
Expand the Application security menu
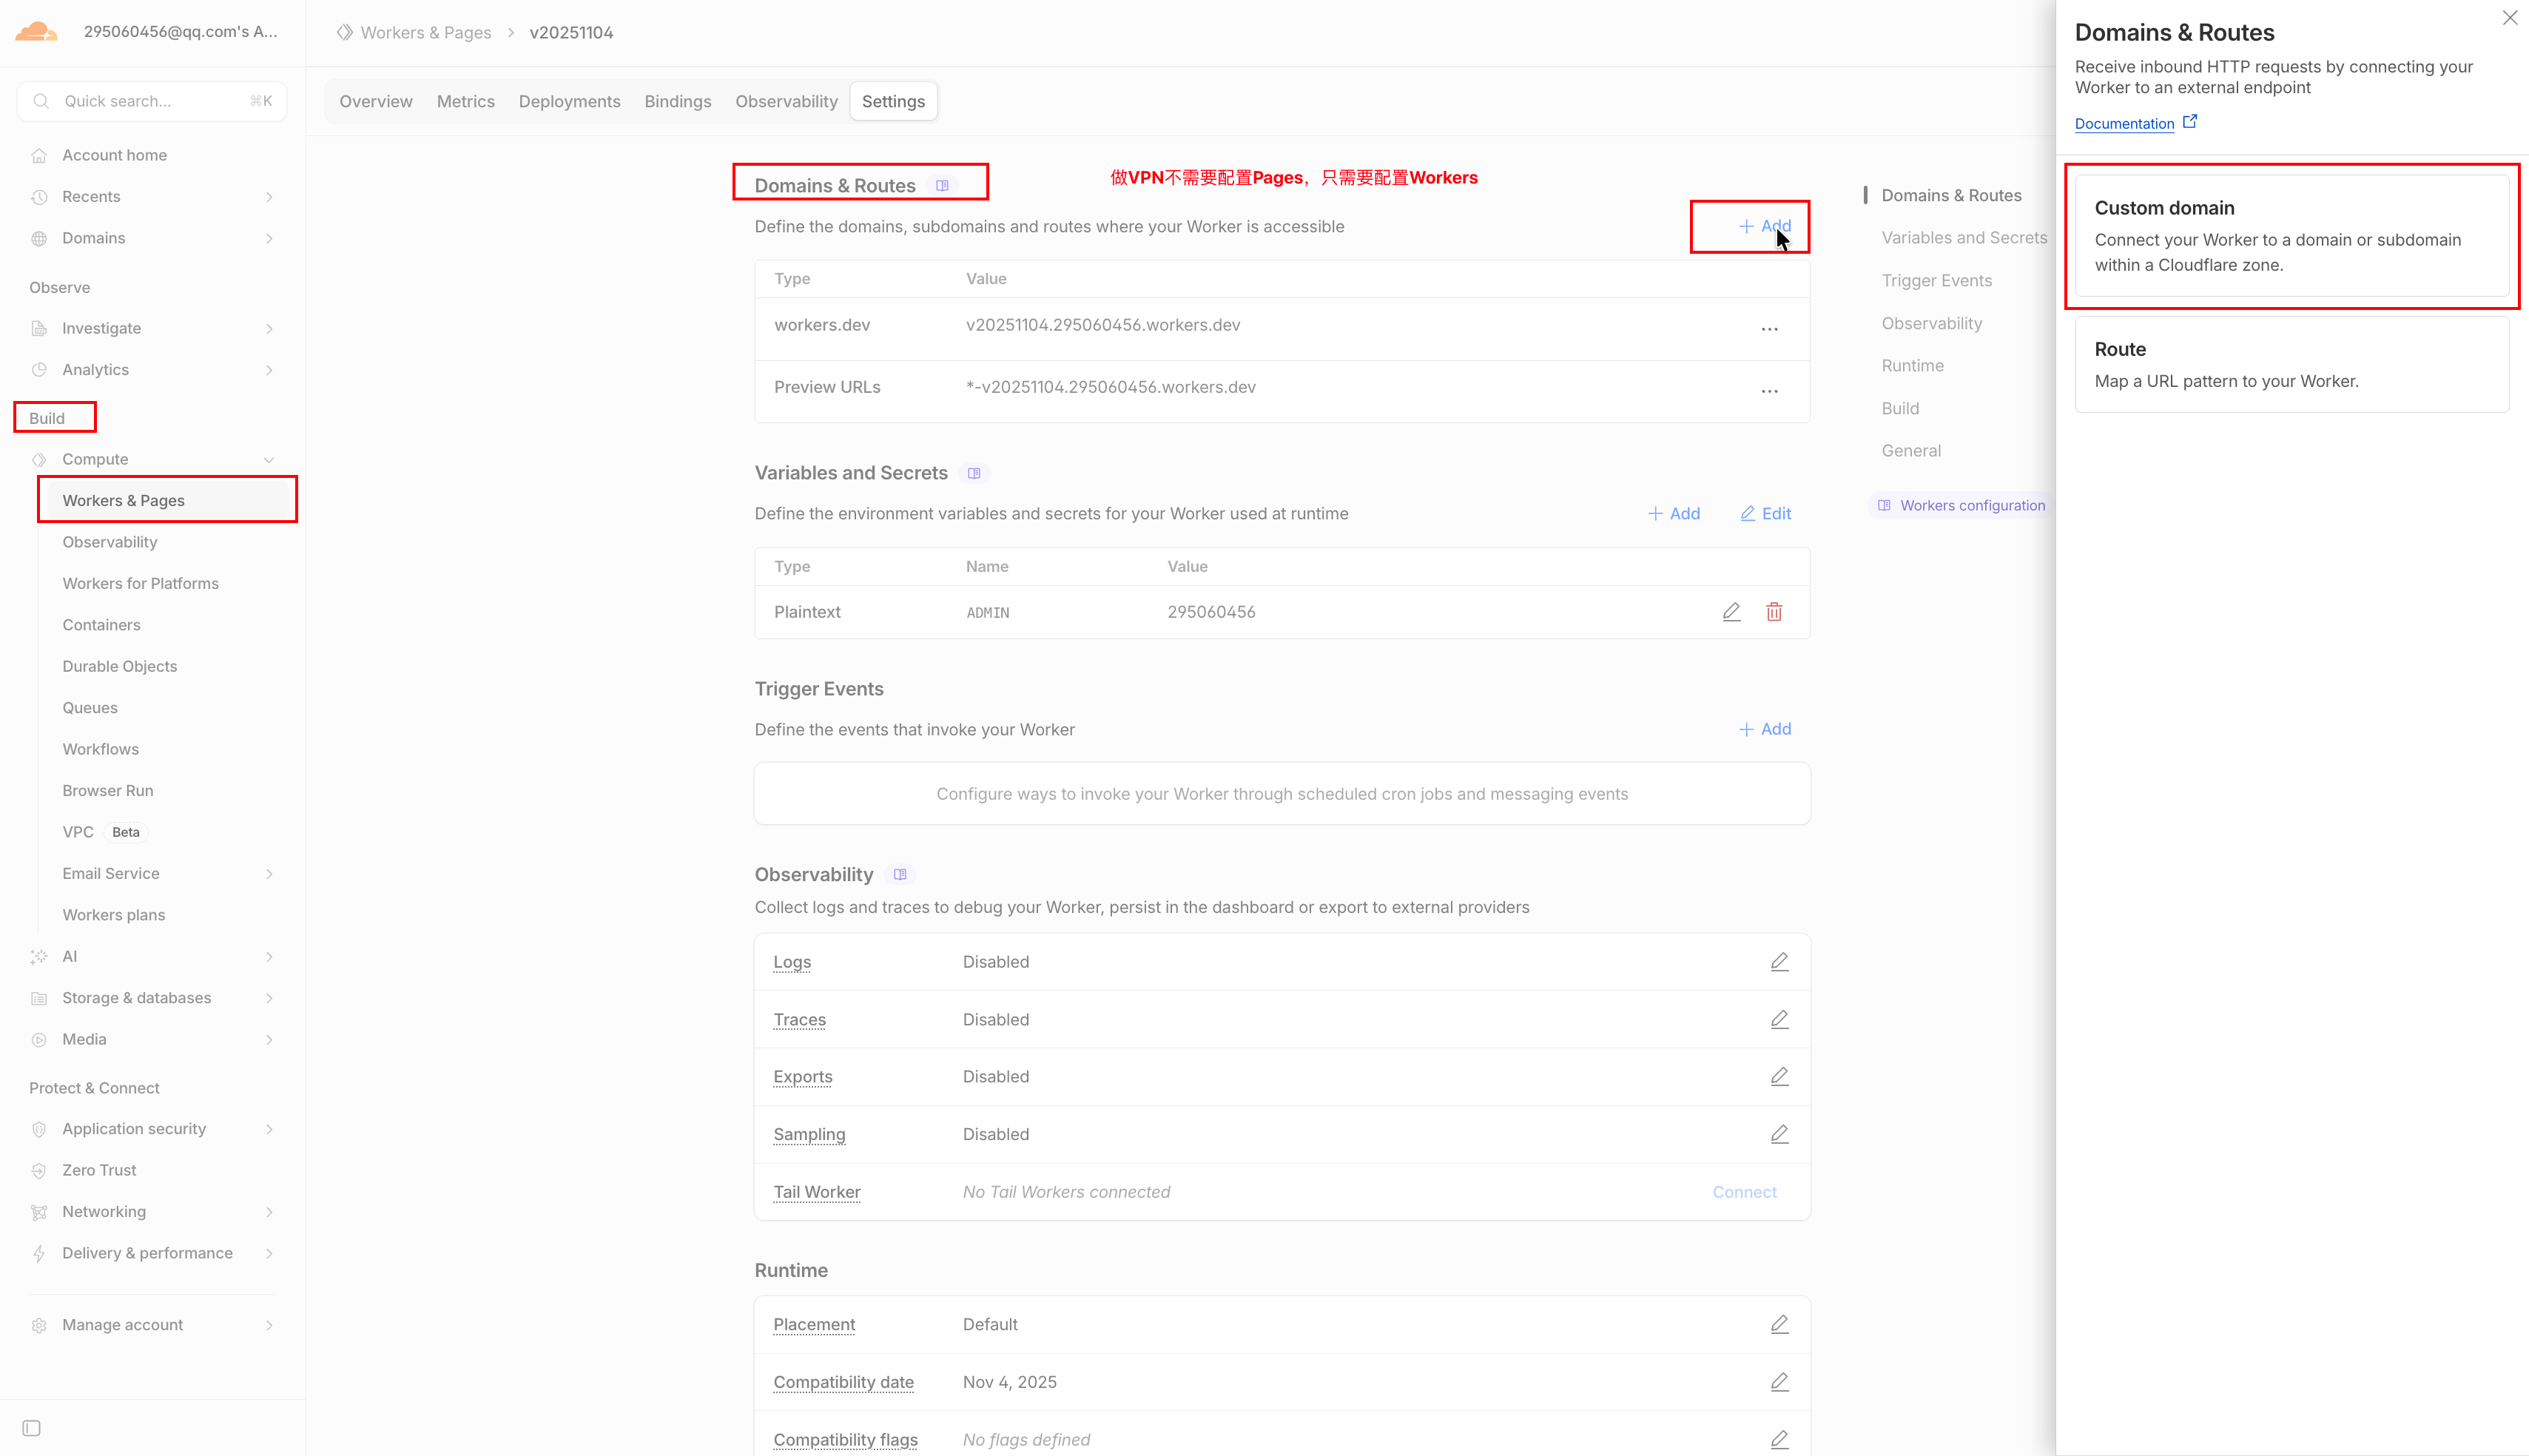tap(269, 1129)
